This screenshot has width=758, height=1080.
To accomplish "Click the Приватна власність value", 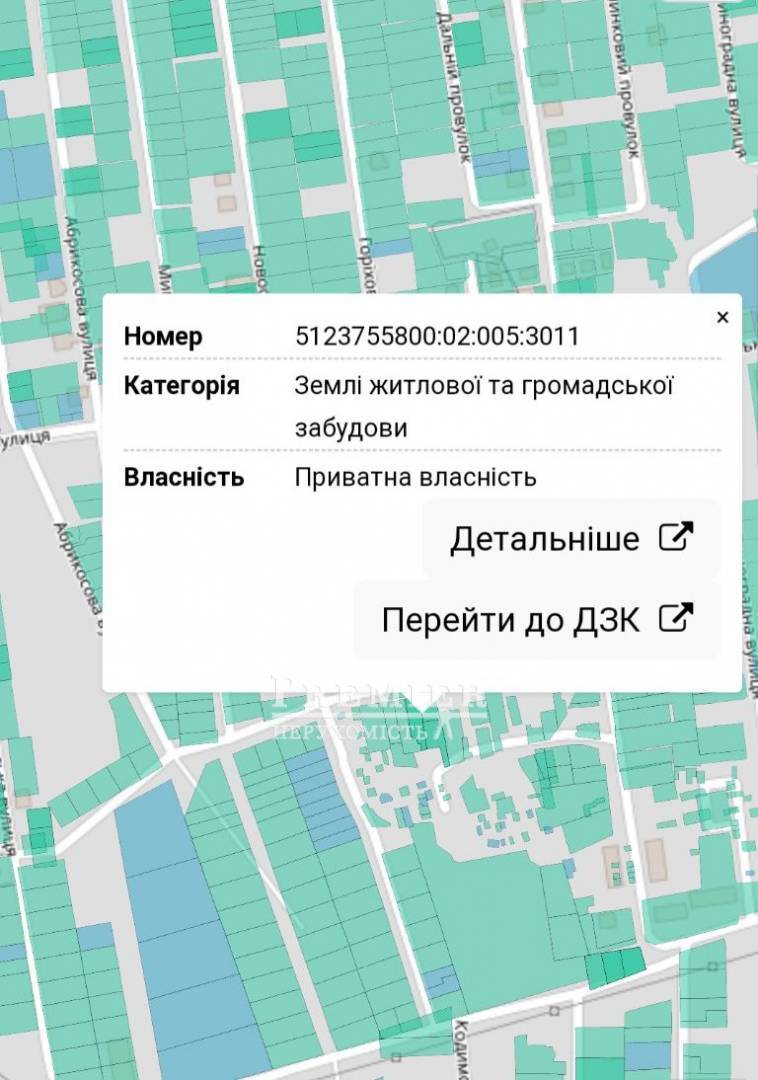I will [x=415, y=477].
